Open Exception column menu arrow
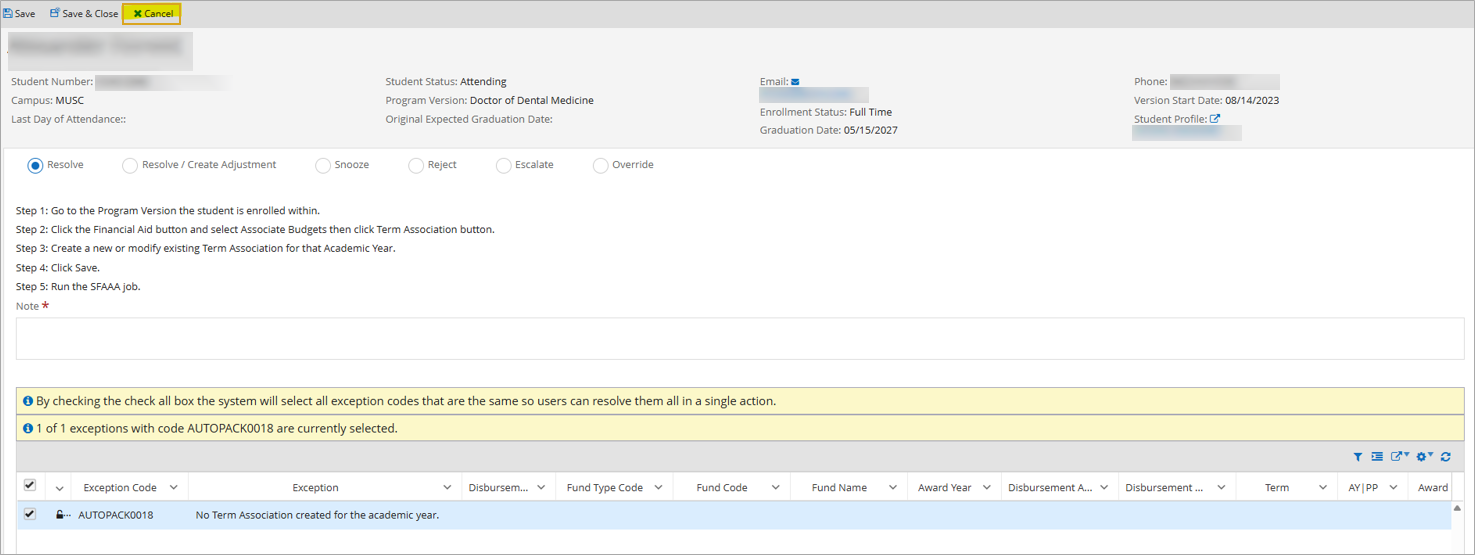 447,488
